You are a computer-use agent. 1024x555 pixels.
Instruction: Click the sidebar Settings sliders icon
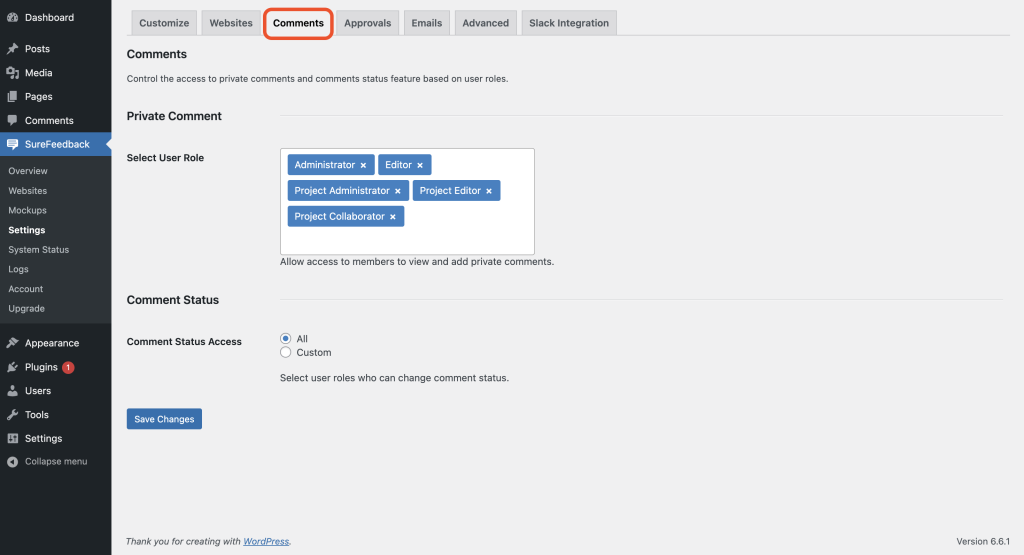coord(12,438)
